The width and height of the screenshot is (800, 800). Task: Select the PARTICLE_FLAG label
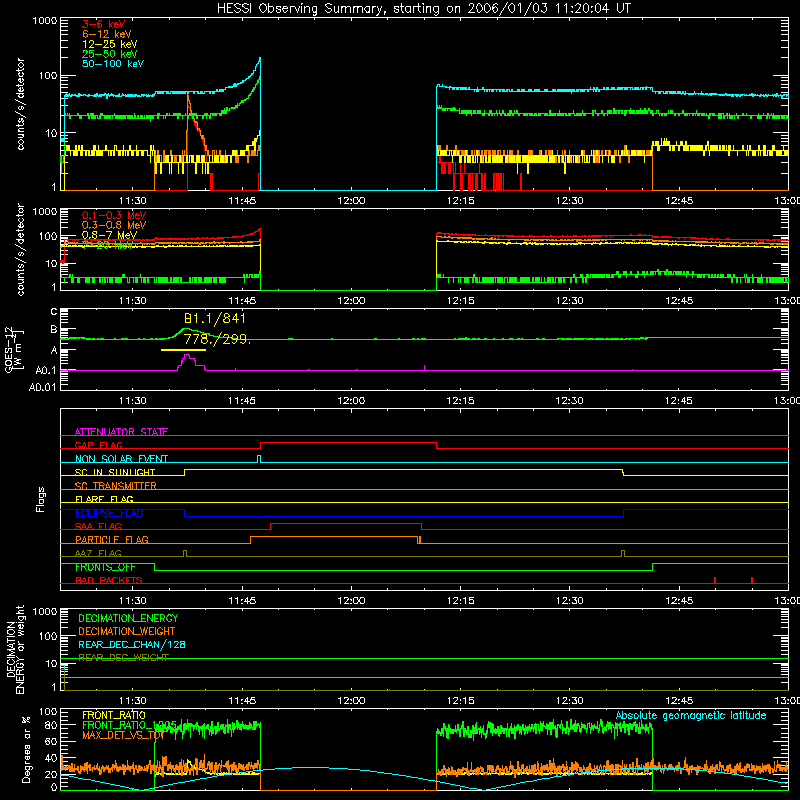[x=112, y=539]
